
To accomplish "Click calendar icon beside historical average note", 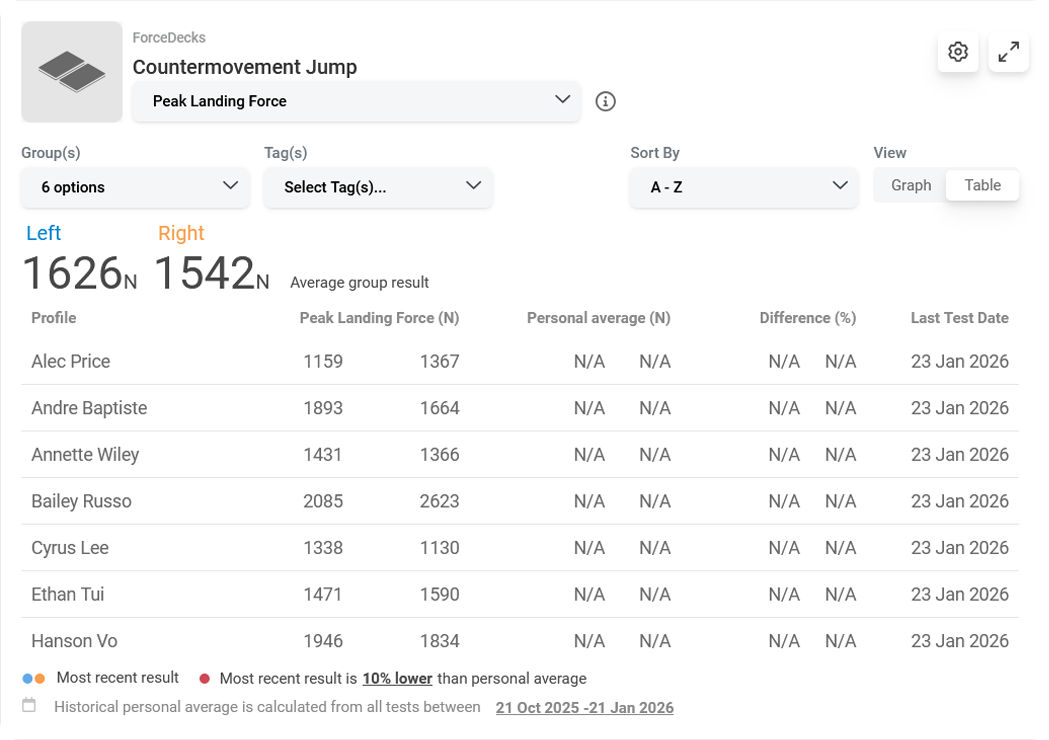I will point(29,705).
